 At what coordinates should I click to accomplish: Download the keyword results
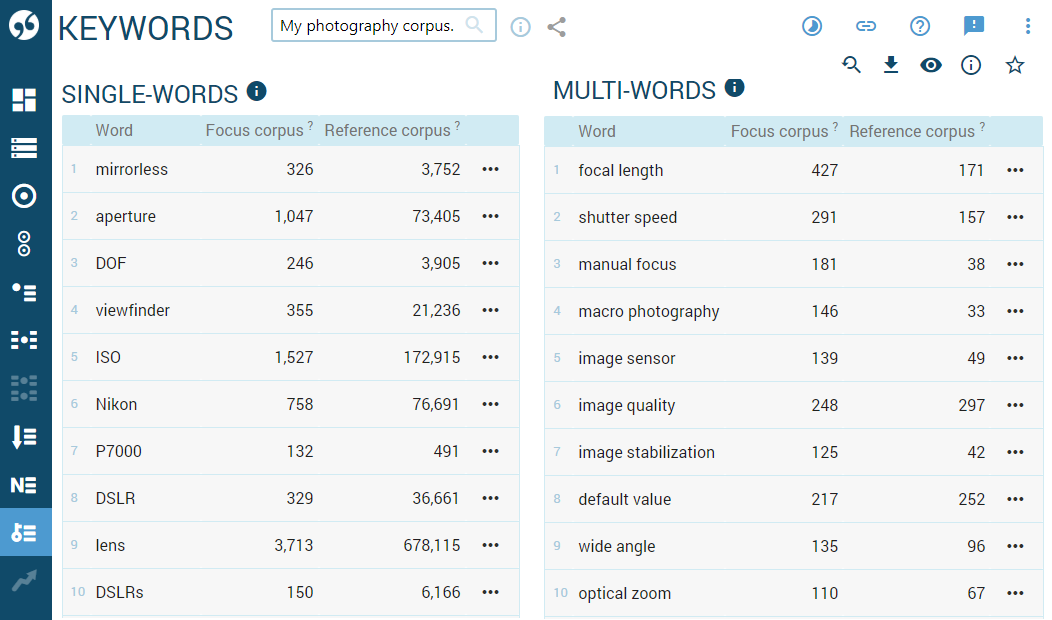coord(891,64)
